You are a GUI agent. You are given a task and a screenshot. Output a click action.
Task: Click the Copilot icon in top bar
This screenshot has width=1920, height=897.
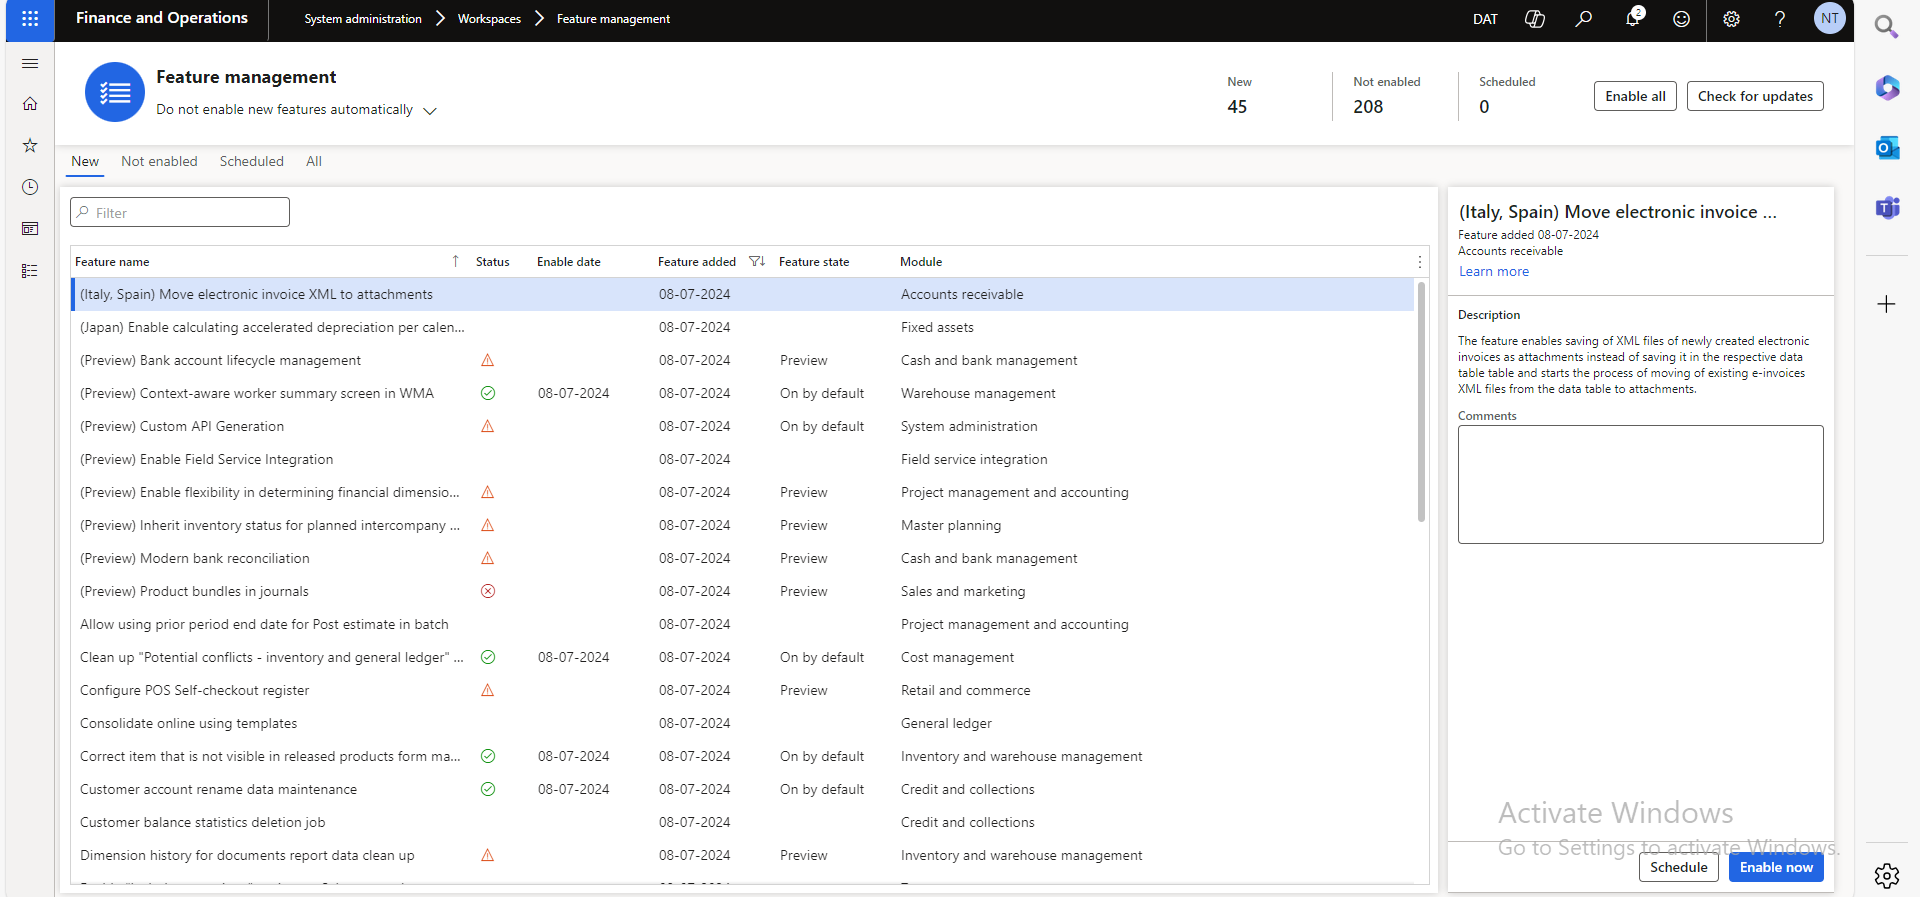tap(1534, 19)
